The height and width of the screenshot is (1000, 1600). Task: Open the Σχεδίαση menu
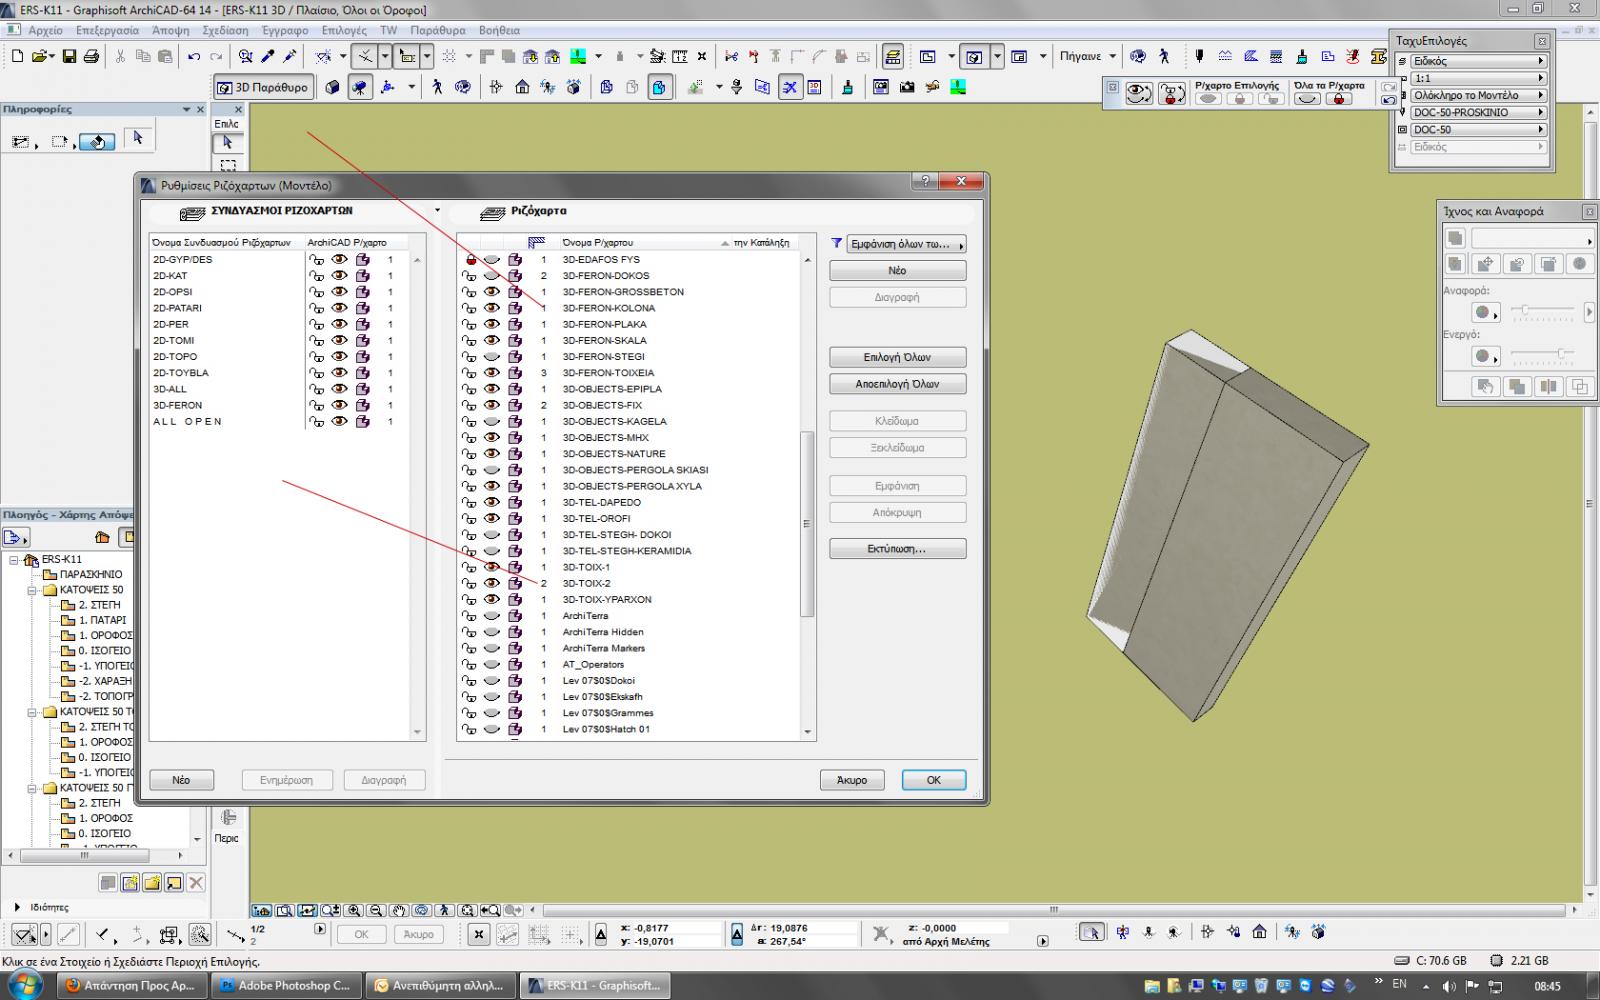point(225,30)
